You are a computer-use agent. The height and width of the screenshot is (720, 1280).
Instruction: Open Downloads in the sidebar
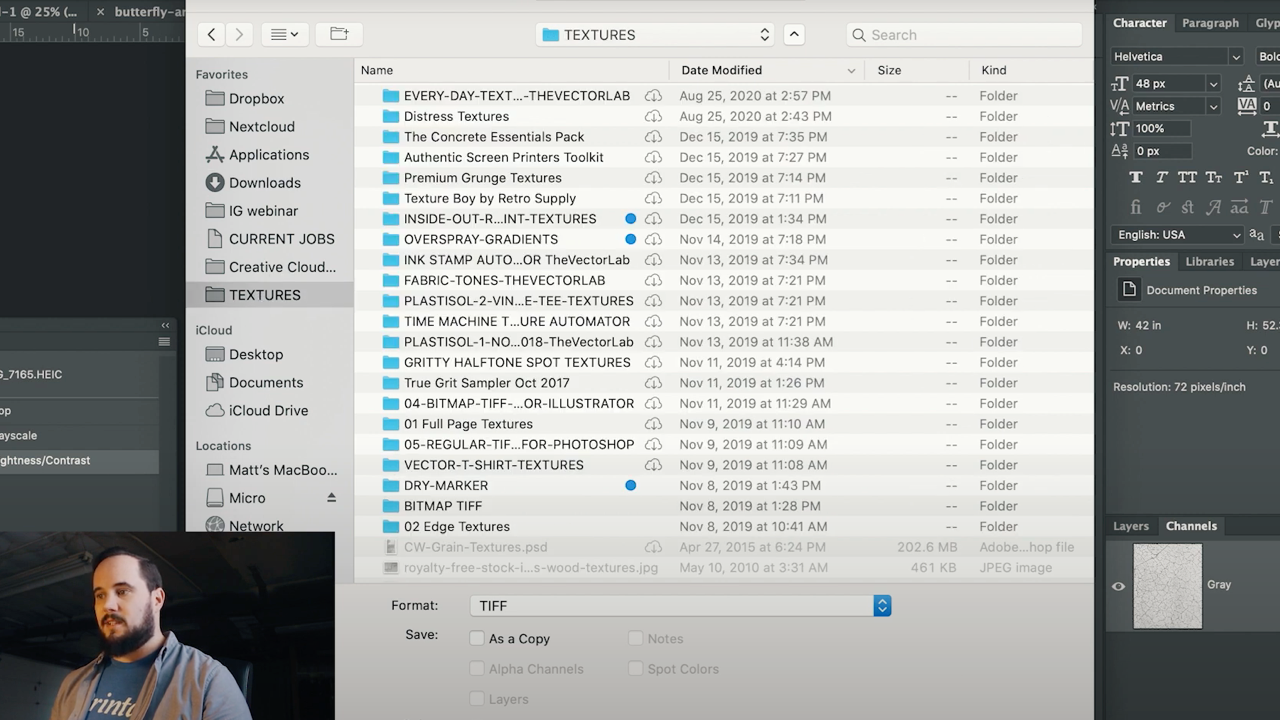[264, 182]
